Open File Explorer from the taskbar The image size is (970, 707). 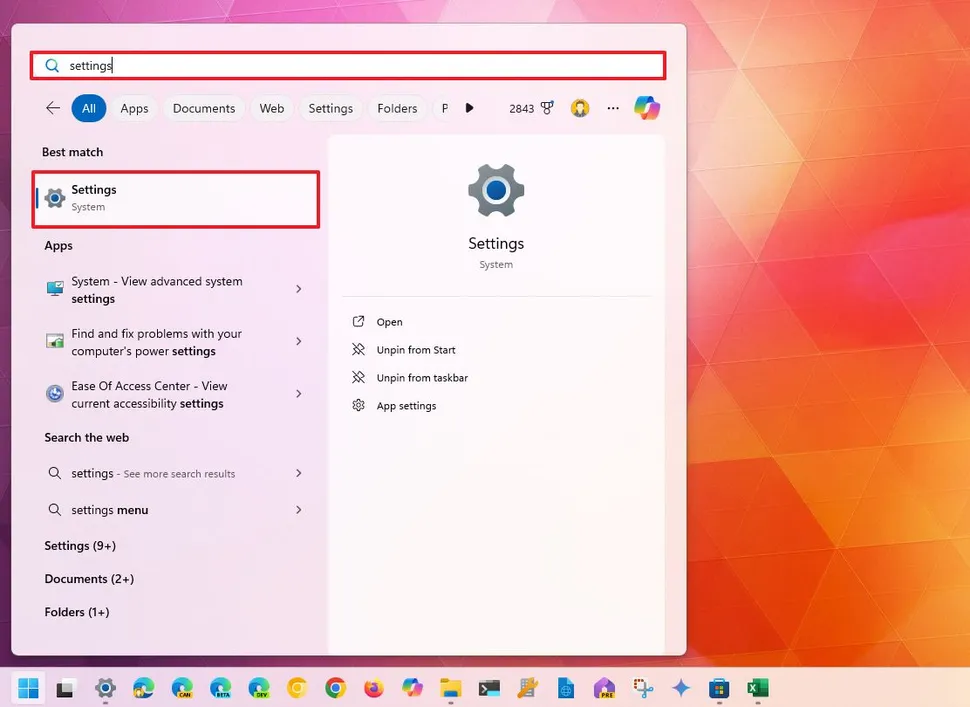point(450,689)
